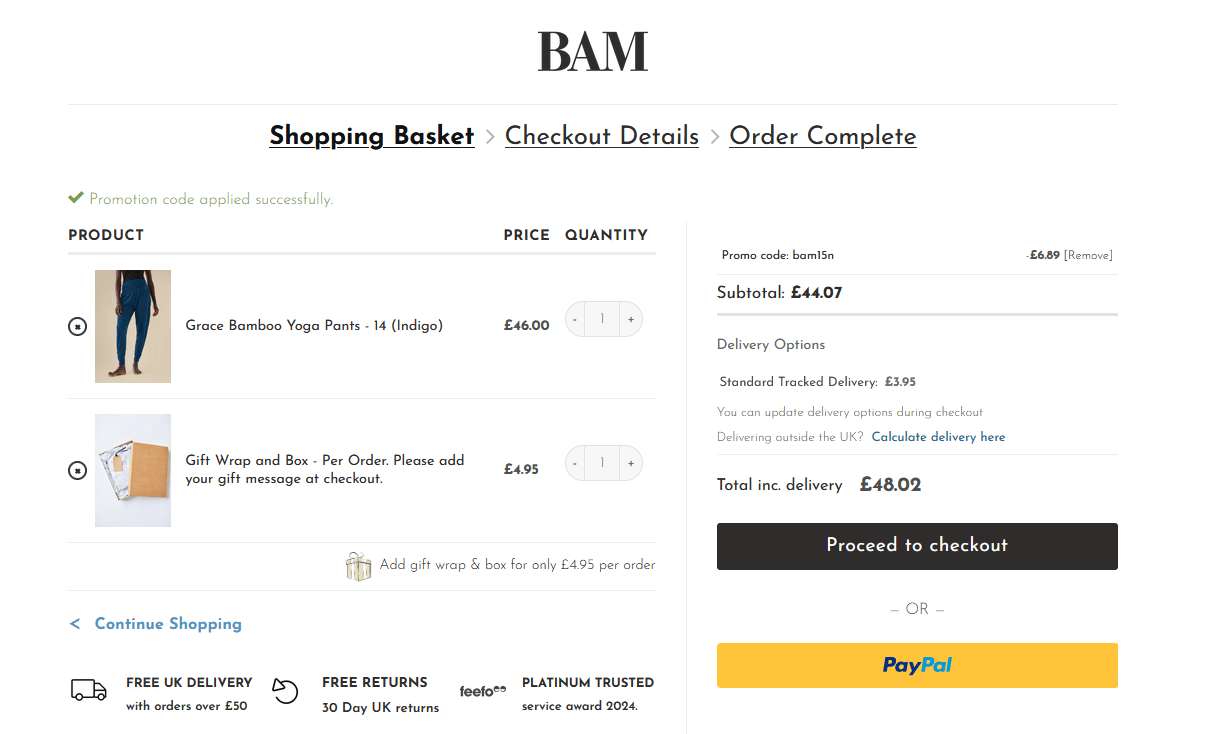Click the BAM logo
The image size is (1219, 734).
pos(593,51)
